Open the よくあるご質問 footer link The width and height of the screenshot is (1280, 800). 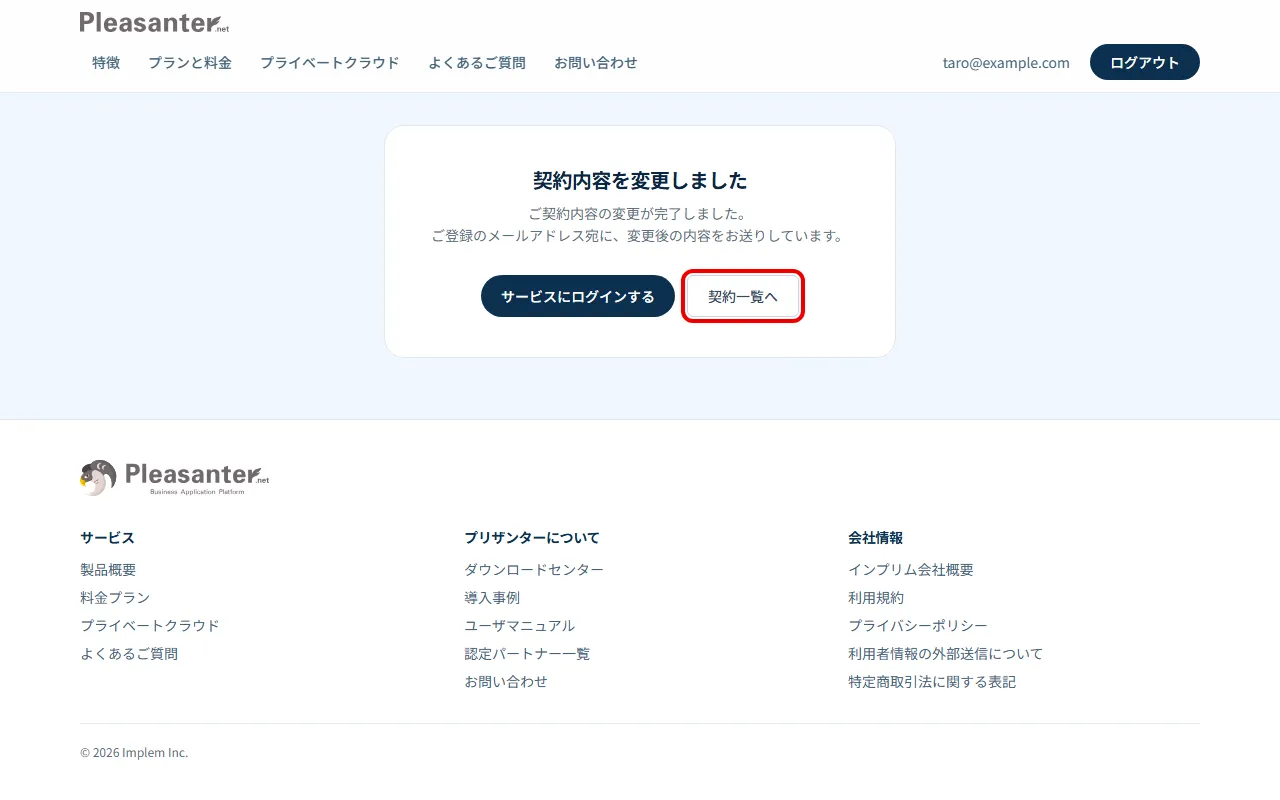point(129,654)
